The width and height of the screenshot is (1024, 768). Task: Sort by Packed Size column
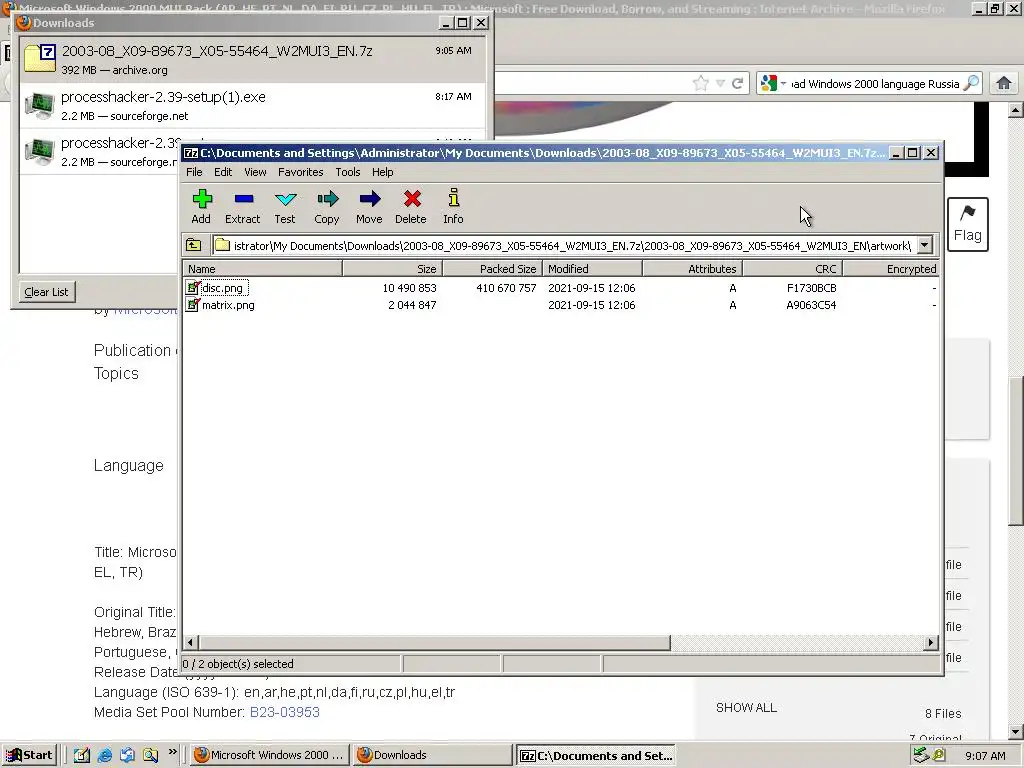(x=492, y=268)
